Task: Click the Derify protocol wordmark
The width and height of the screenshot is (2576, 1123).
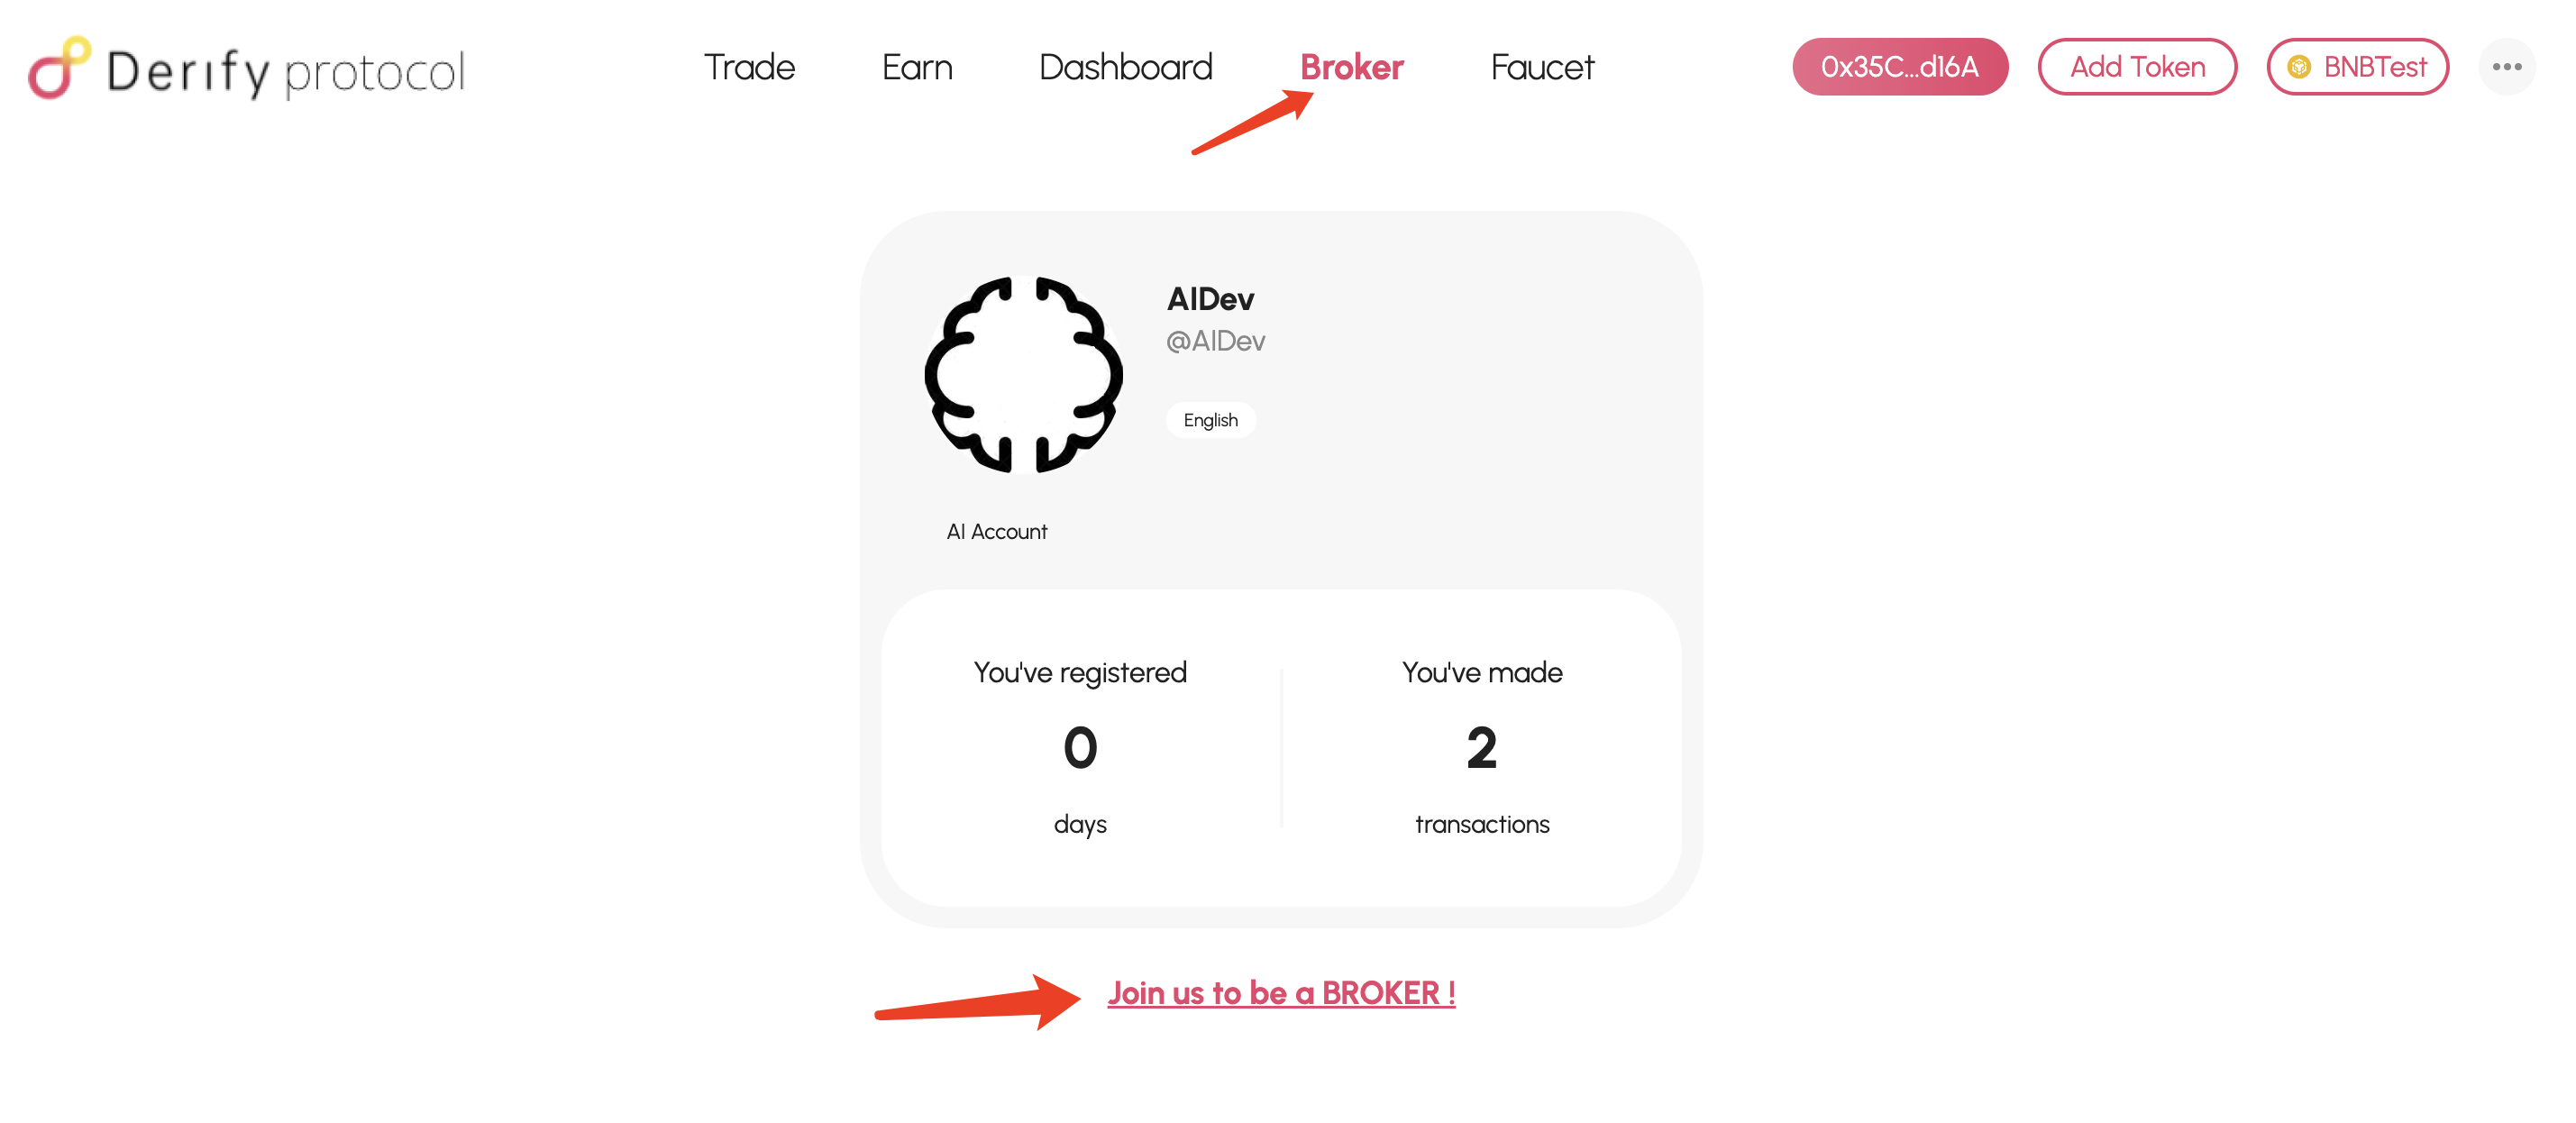Action: point(286,71)
